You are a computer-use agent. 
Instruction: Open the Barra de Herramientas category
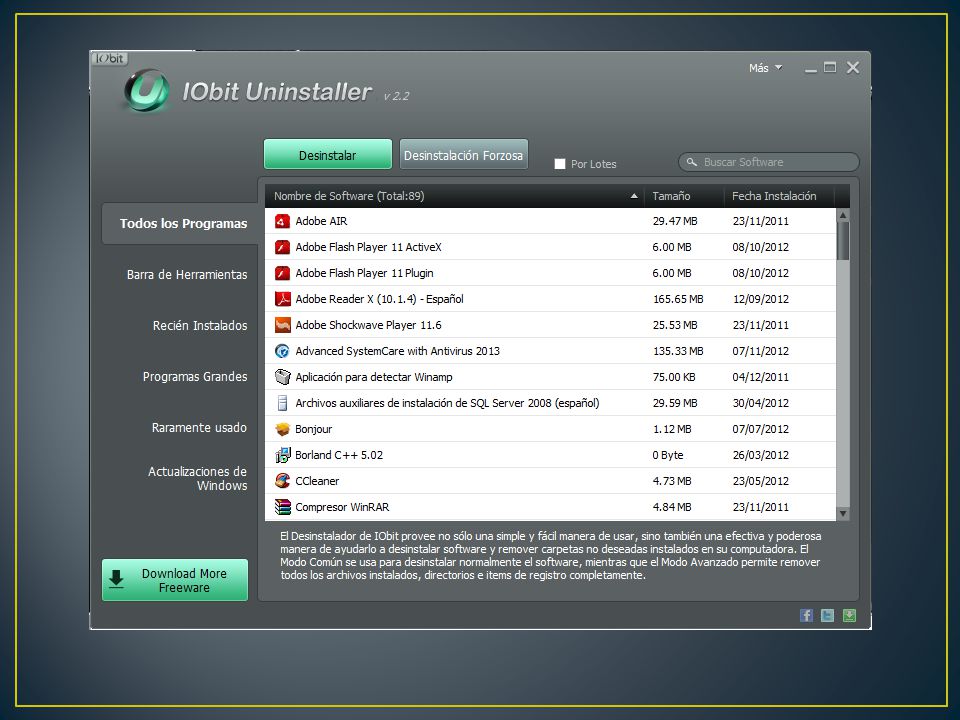(x=187, y=275)
